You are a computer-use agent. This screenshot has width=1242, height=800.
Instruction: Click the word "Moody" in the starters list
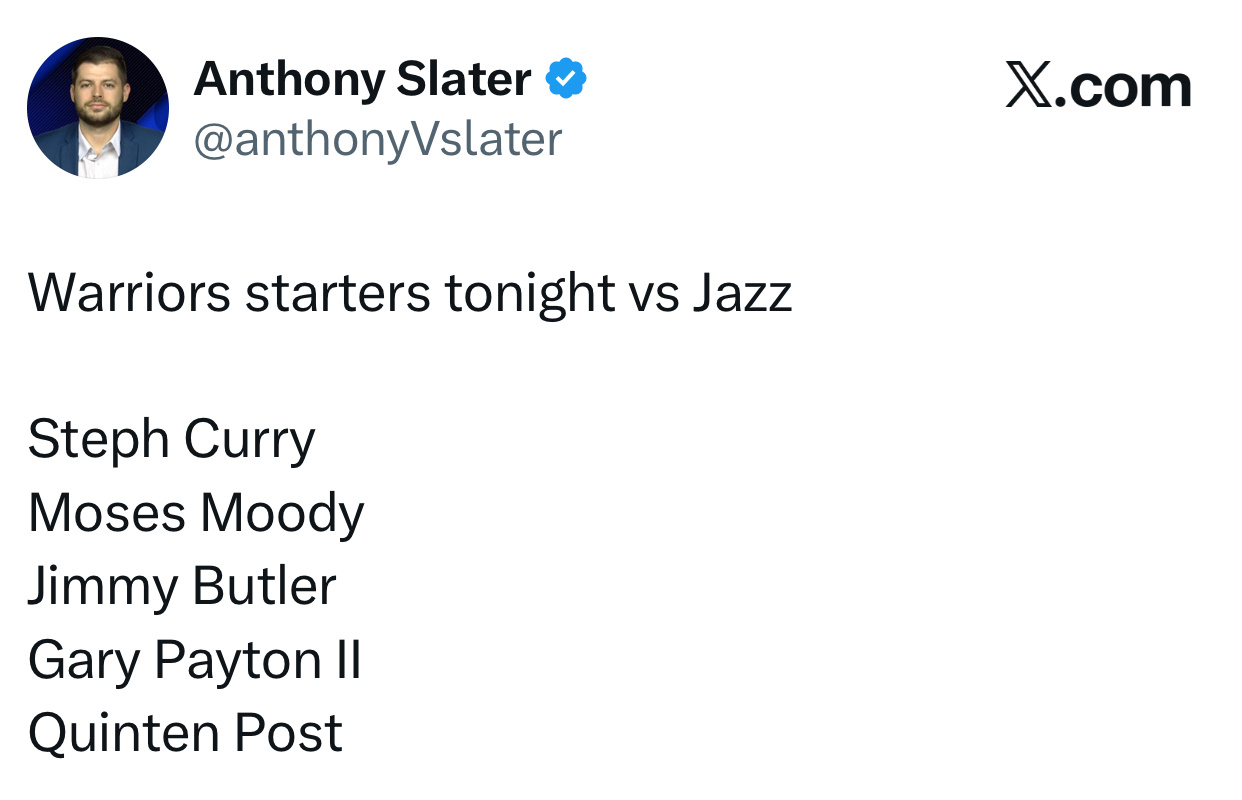tap(282, 513)
